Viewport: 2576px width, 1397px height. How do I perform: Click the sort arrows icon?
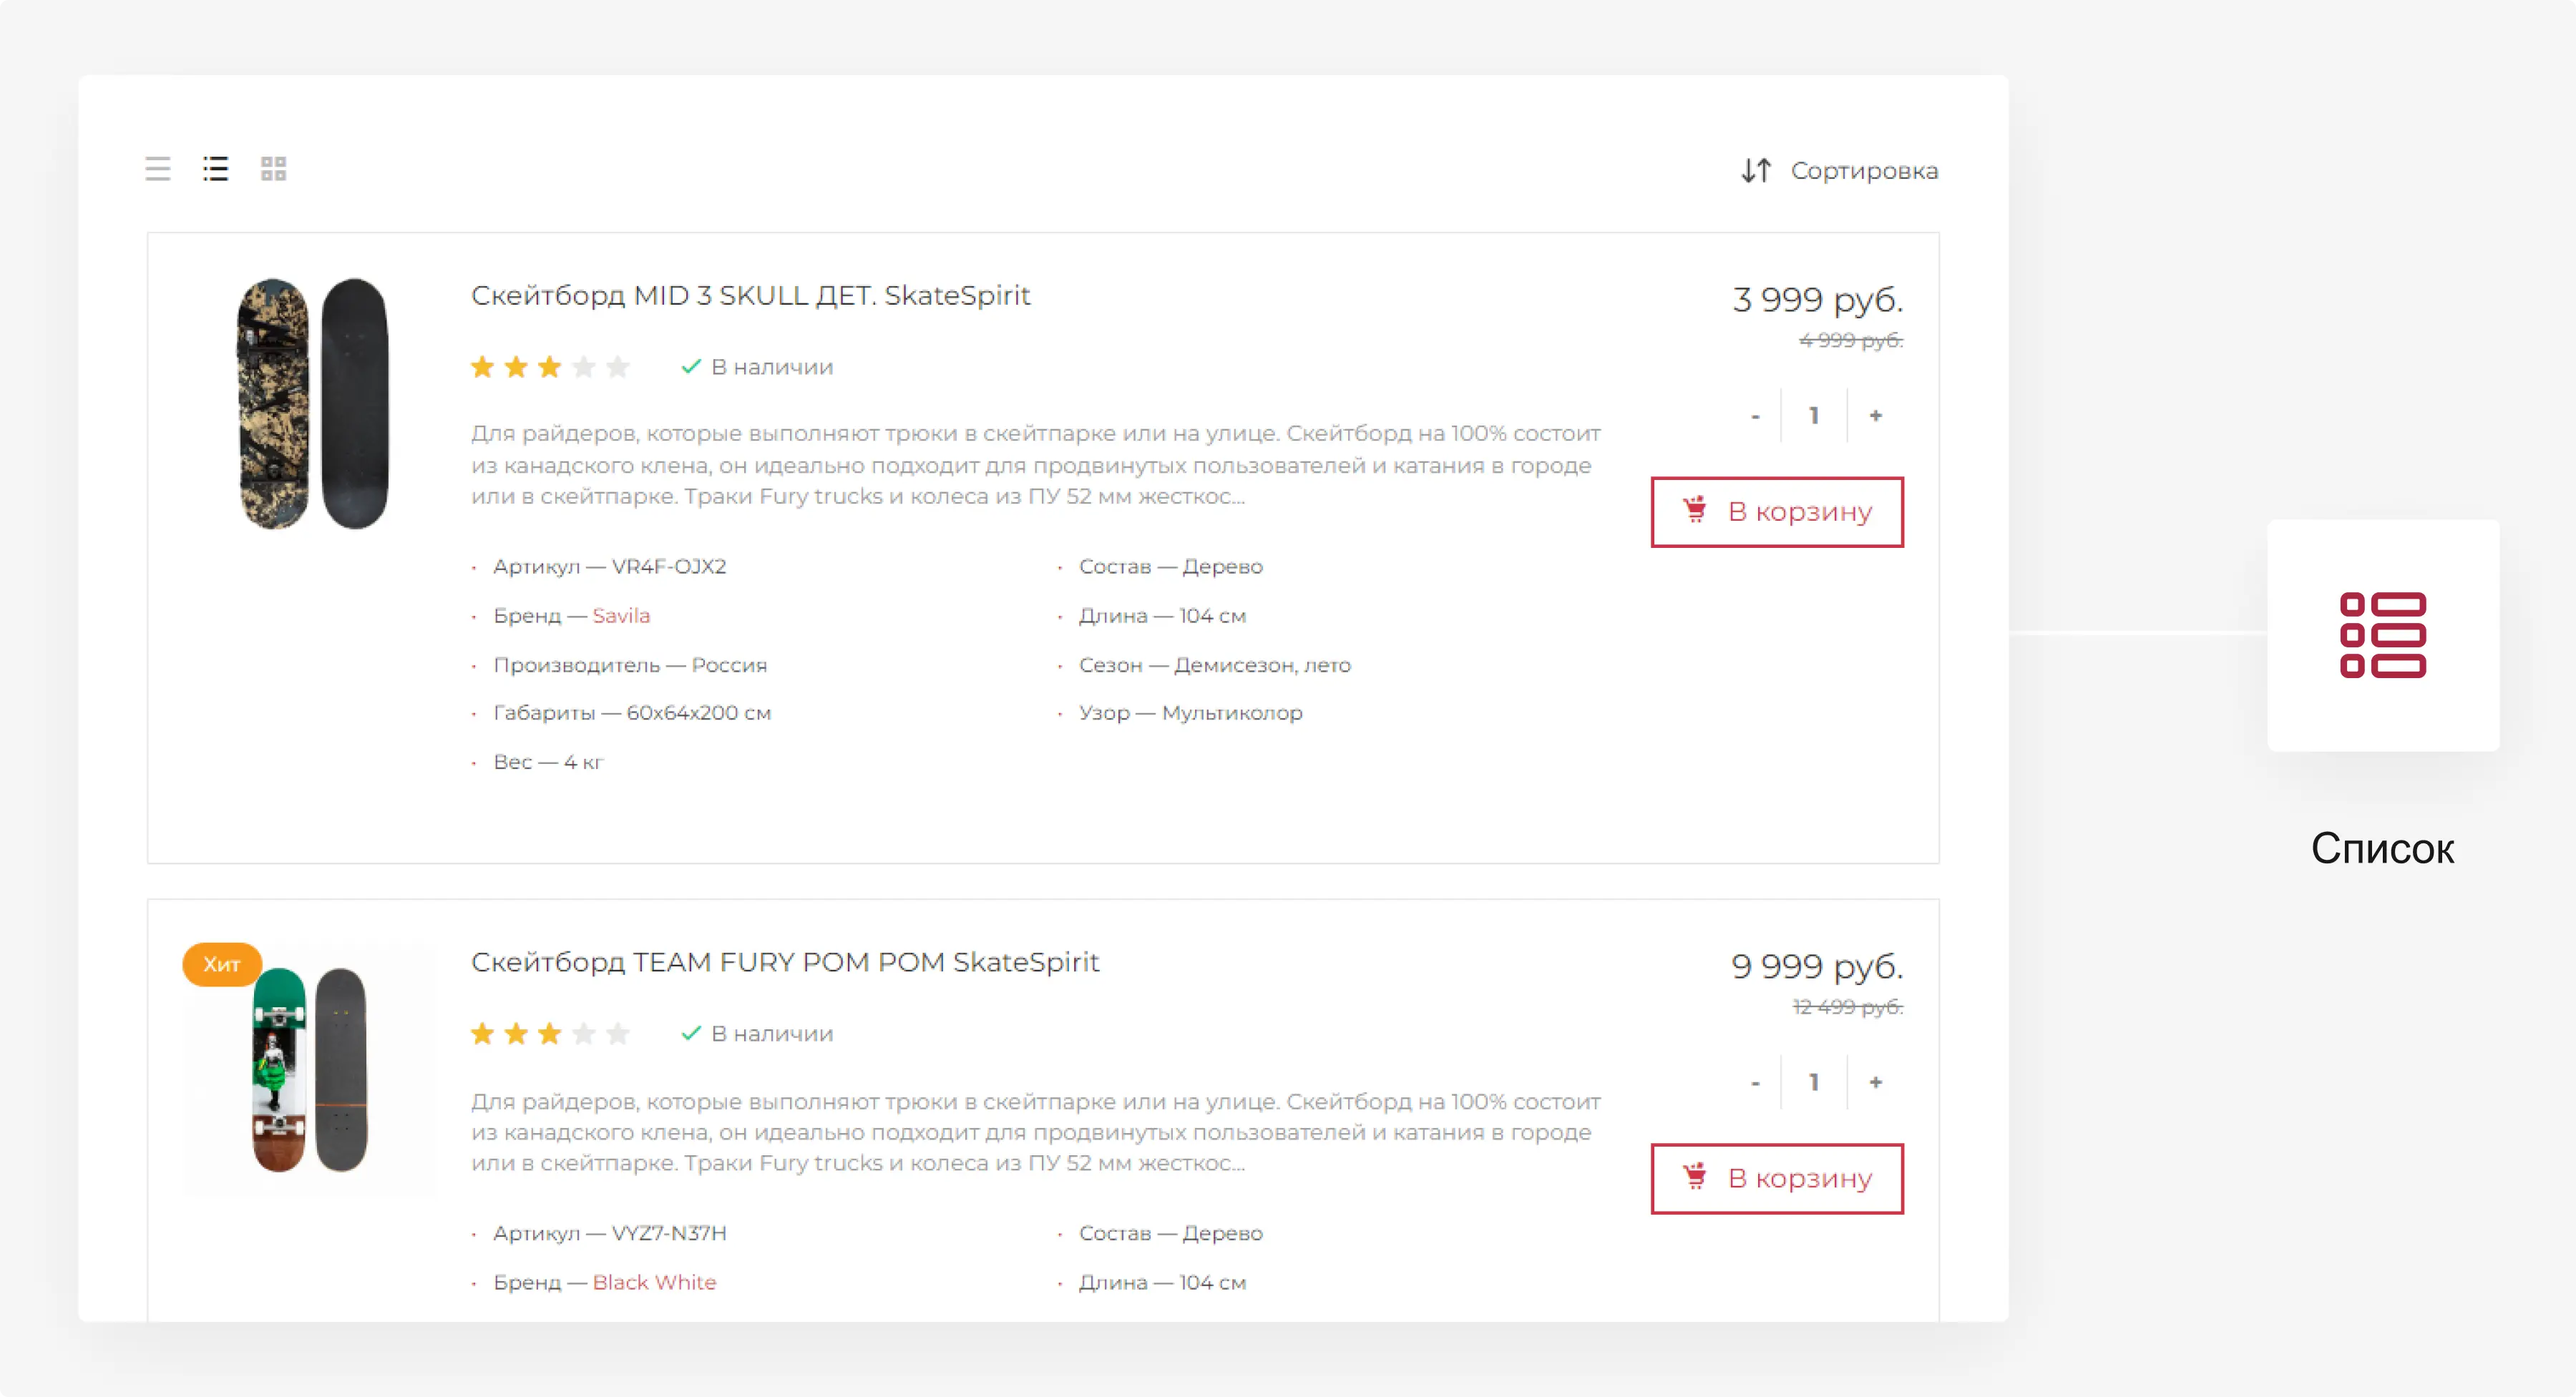tap(1756, 171)
